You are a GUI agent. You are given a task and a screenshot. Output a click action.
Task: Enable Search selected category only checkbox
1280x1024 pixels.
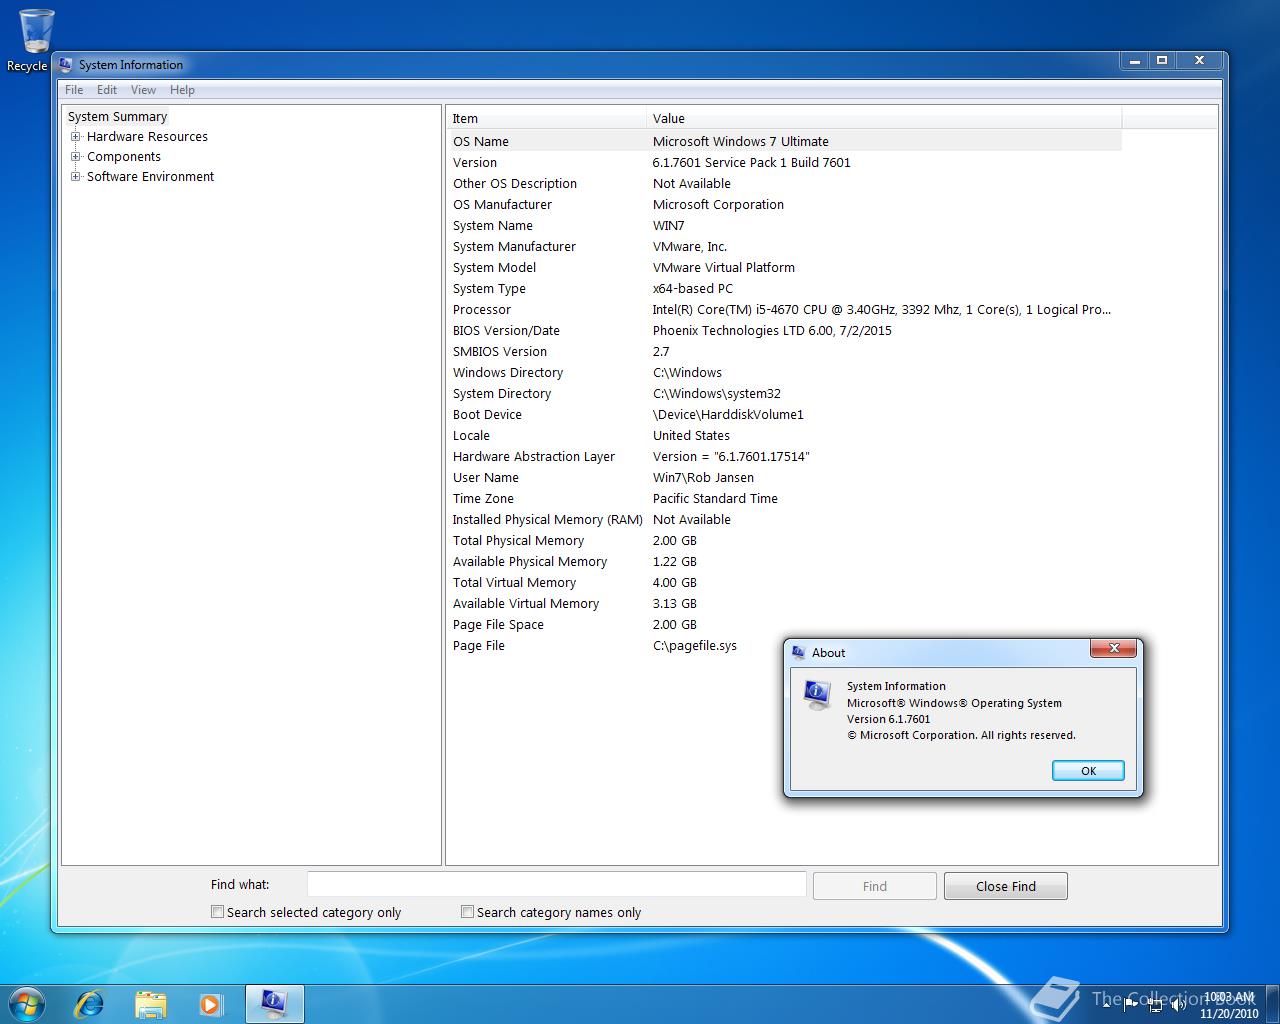point(217,912)
